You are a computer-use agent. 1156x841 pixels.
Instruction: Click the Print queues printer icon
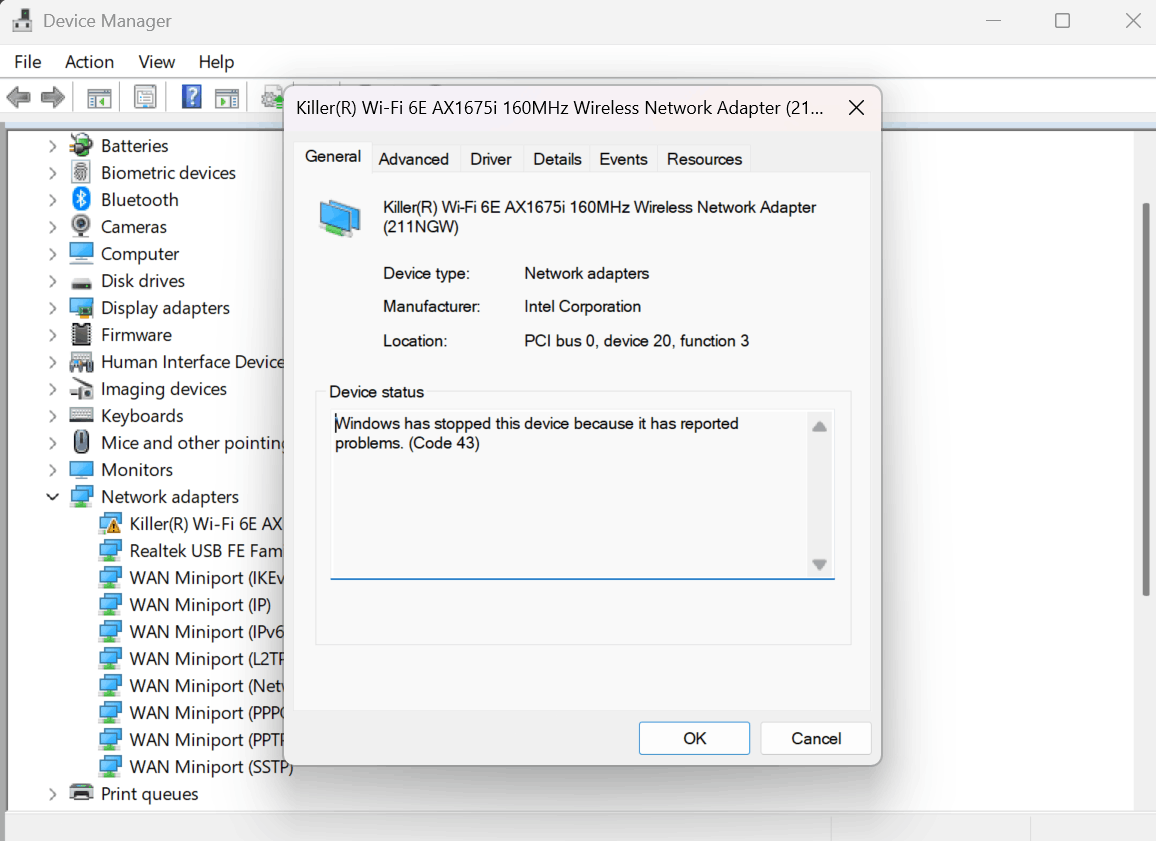tap(81, 793)
